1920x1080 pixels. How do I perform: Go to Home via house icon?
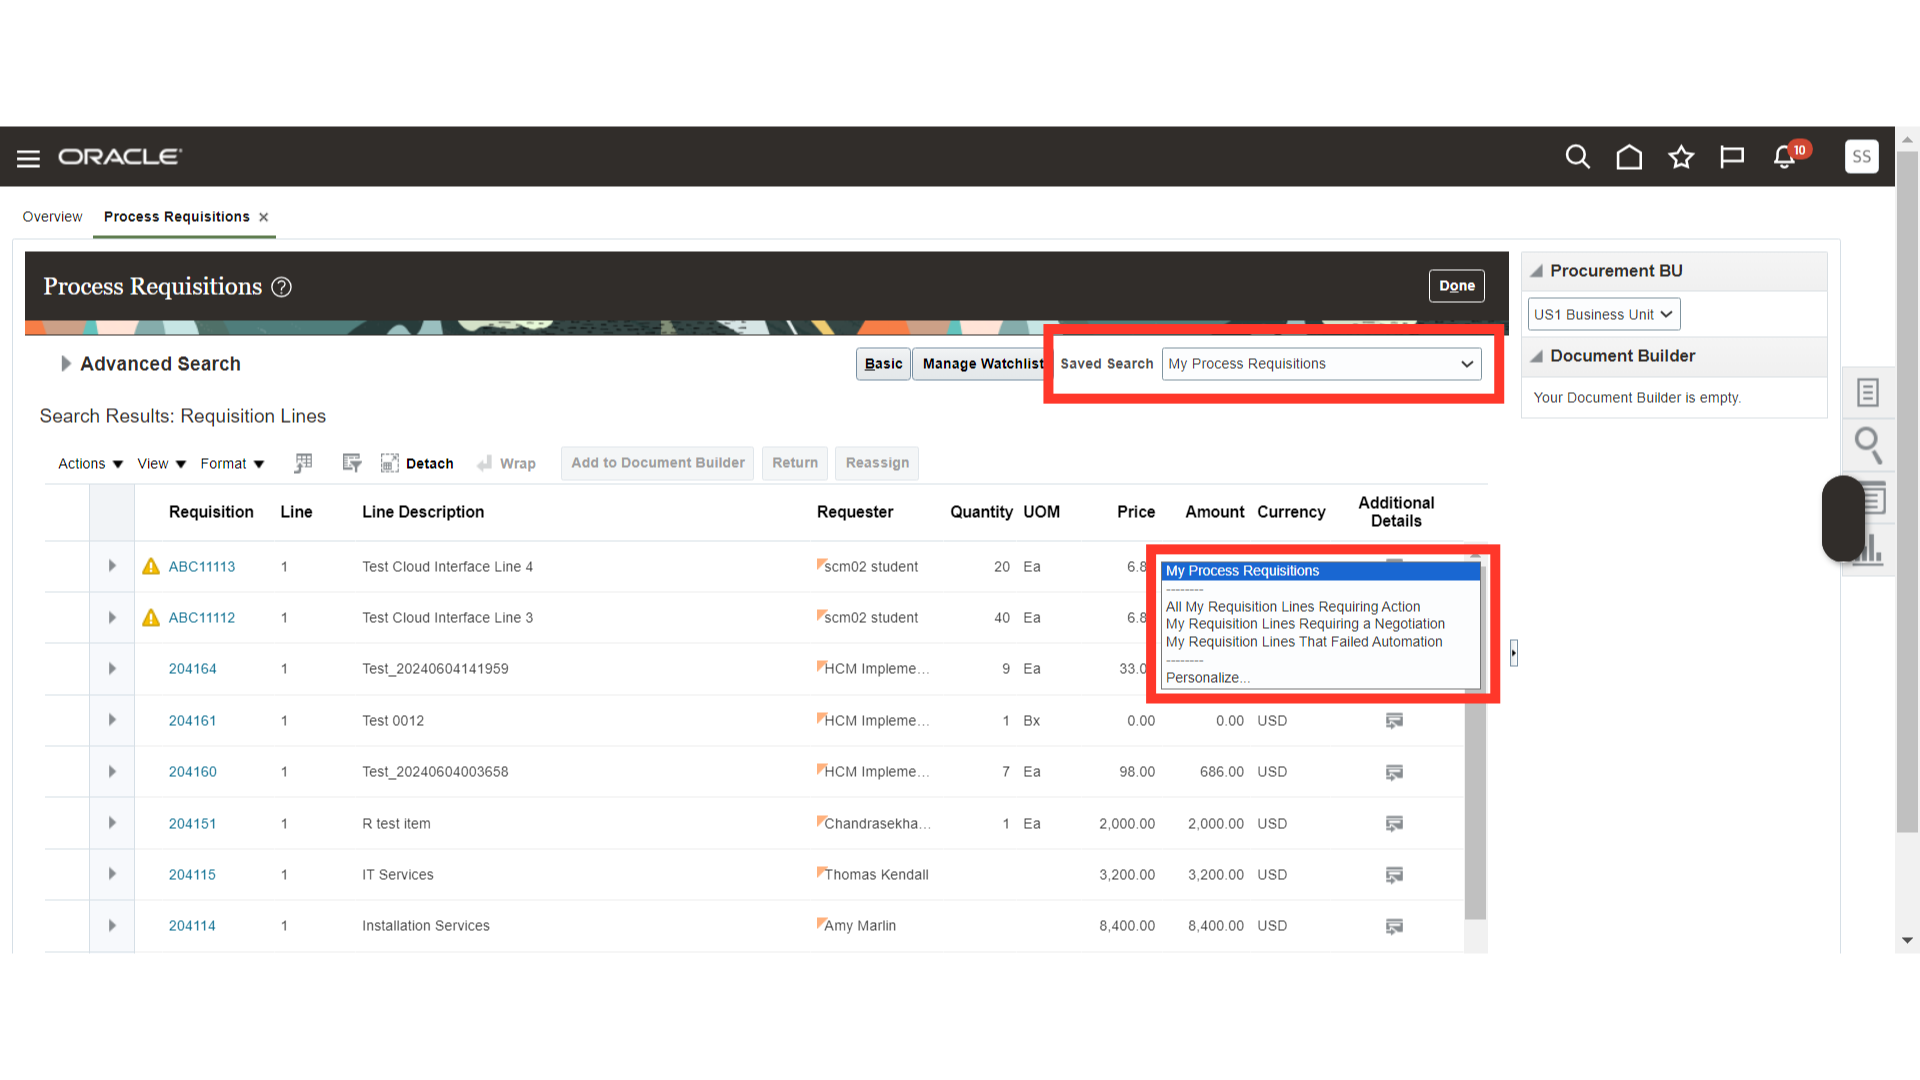click(x=1629, y=157)
